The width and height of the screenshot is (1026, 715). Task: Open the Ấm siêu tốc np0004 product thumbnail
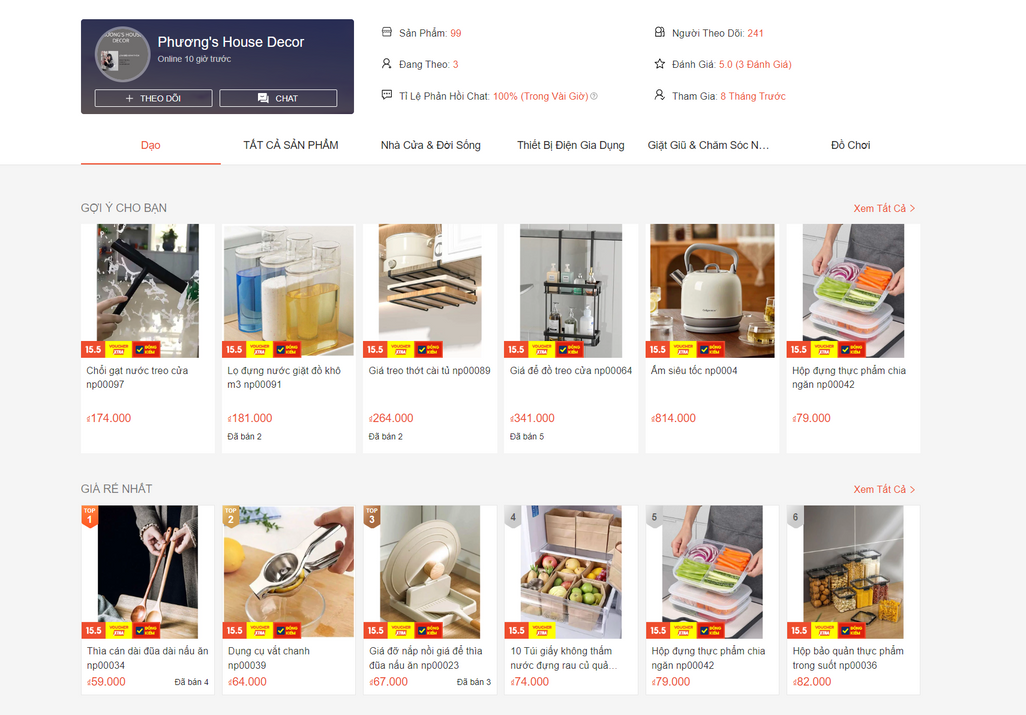(712, 290)
